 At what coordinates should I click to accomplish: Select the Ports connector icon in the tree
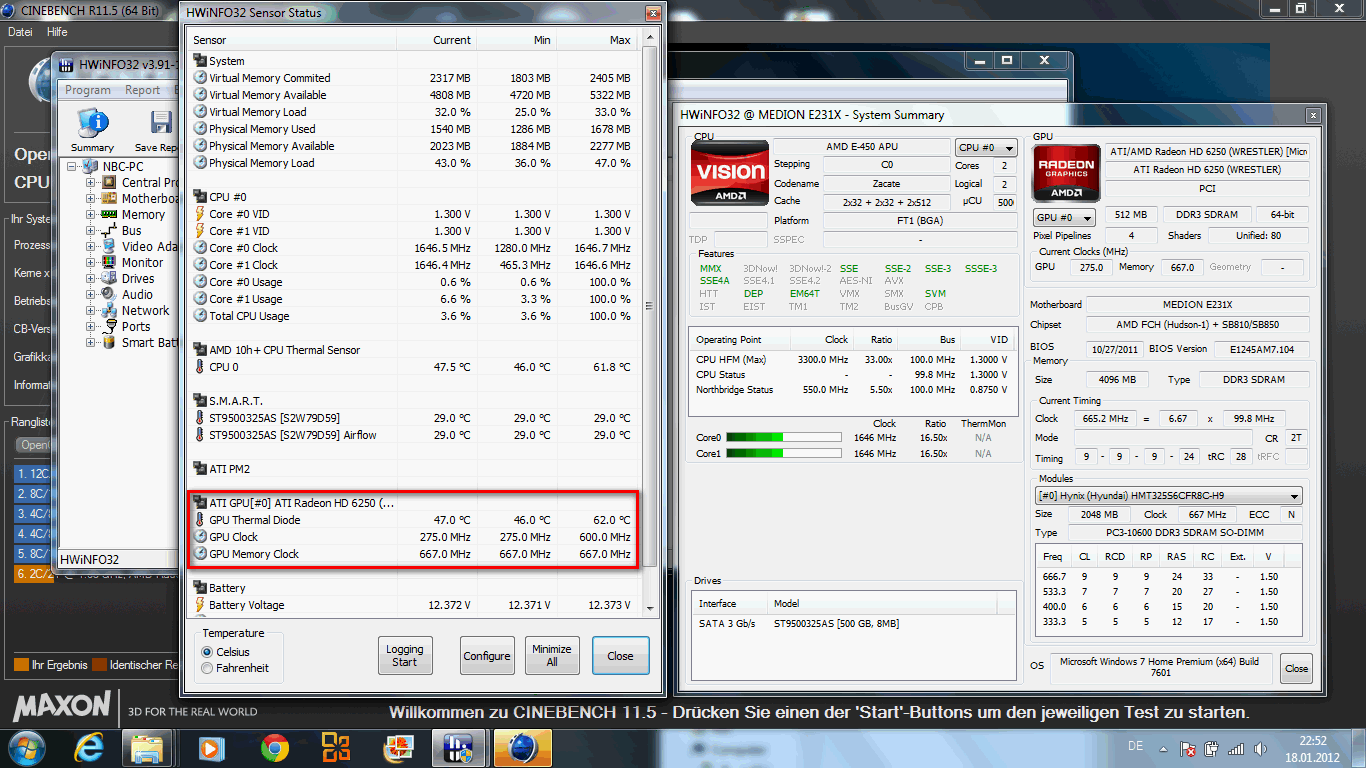click(109, 327)
